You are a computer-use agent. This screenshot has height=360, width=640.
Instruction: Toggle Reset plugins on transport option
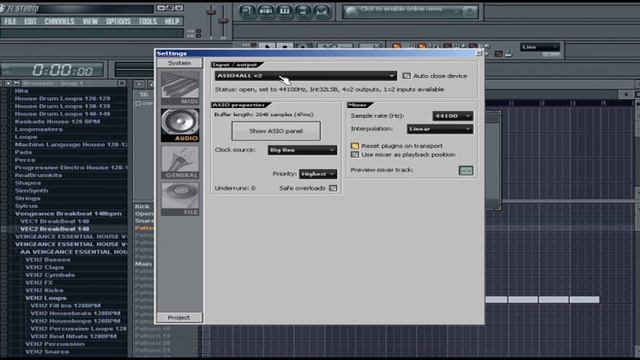pos(355,146)
